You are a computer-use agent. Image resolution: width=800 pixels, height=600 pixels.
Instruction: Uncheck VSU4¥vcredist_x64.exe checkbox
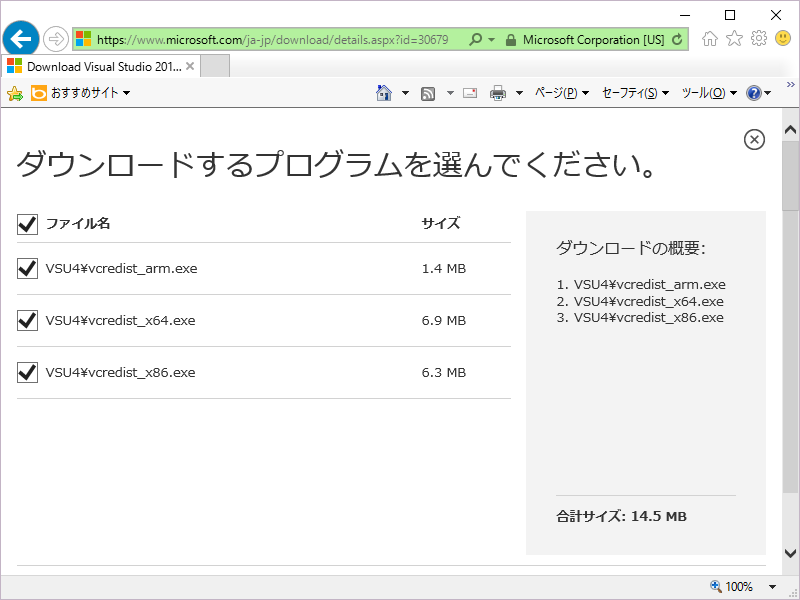click(x=27, y=320)
